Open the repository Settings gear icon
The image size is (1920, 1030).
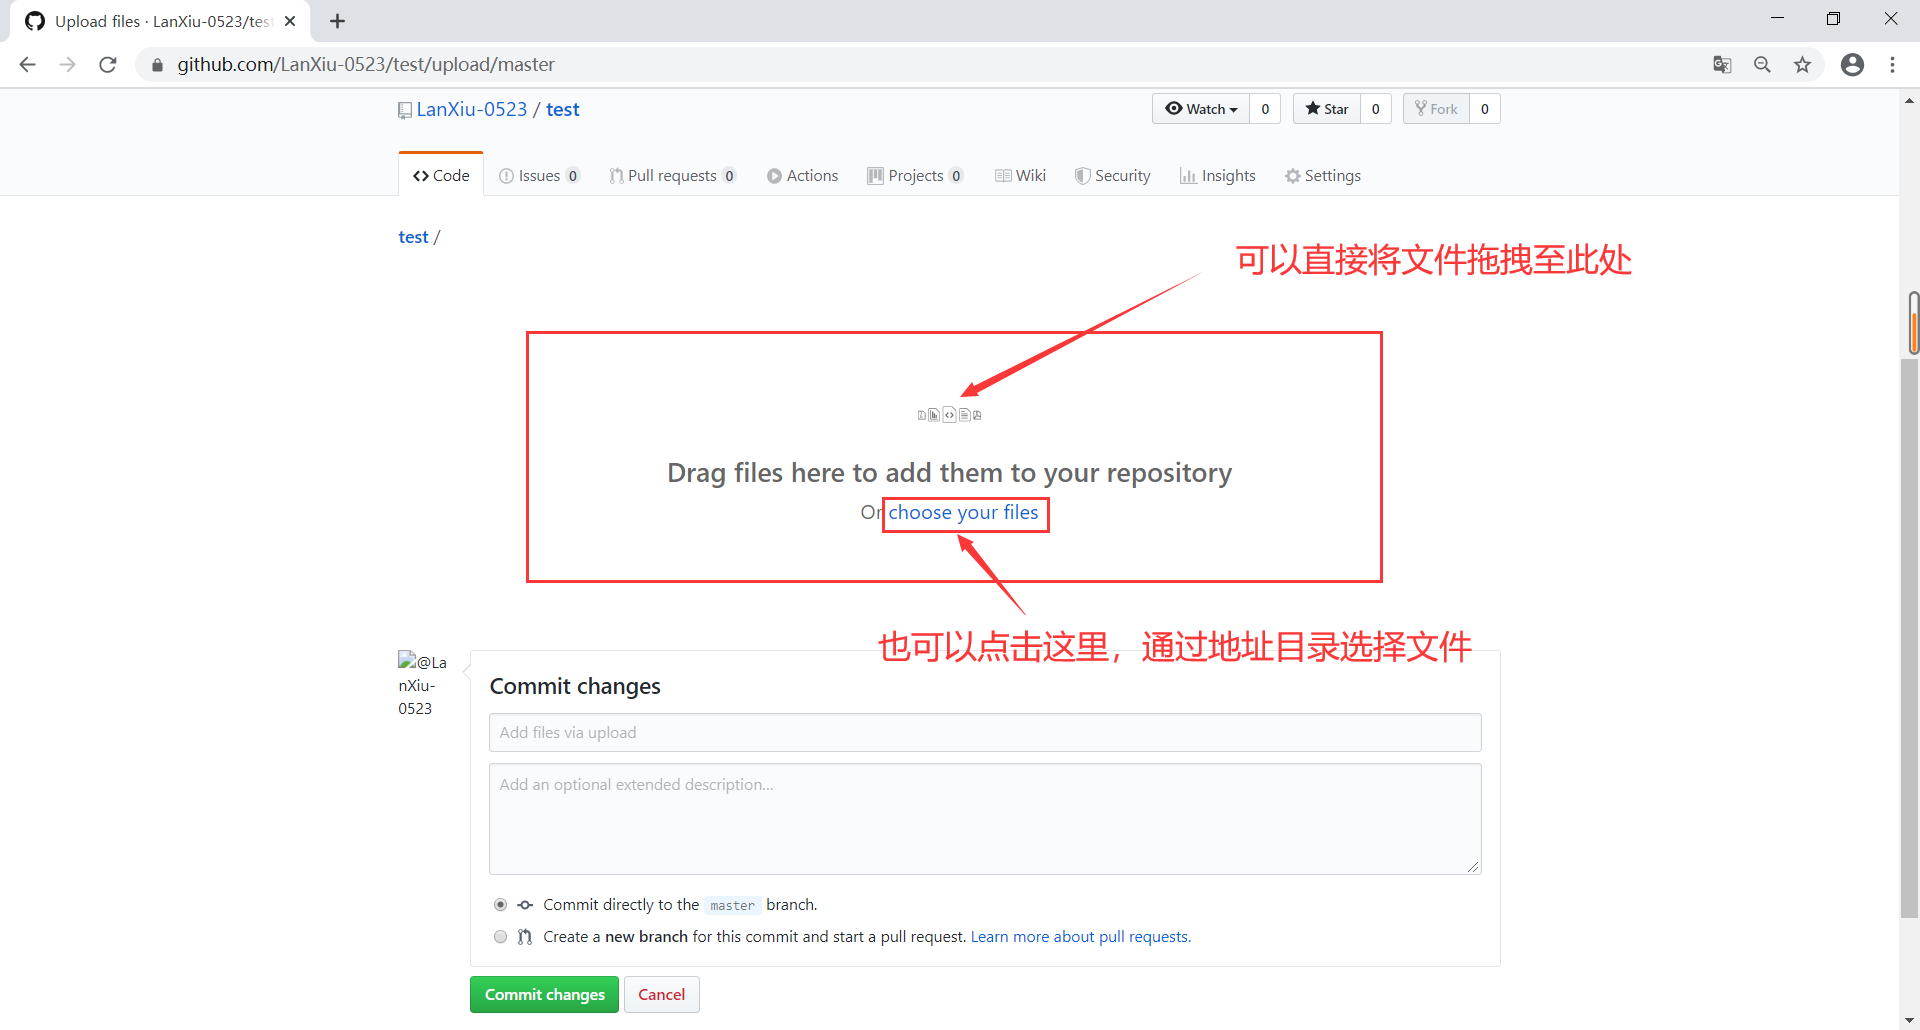1292,175
